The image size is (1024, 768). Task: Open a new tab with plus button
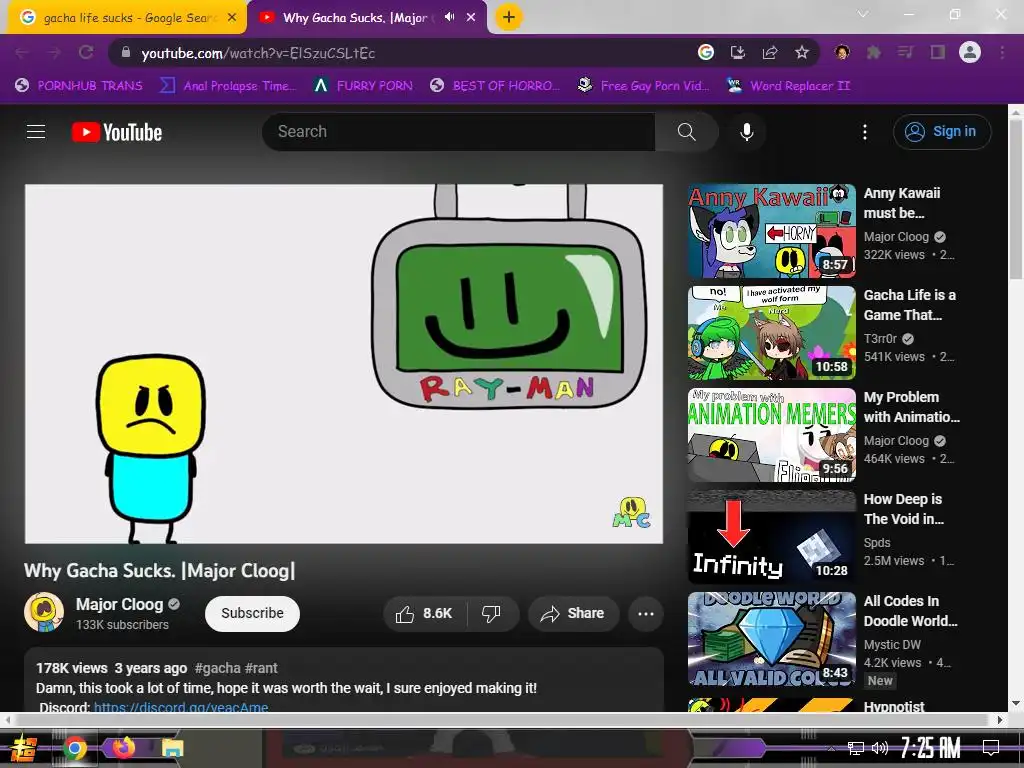click(x=509, y=17)
